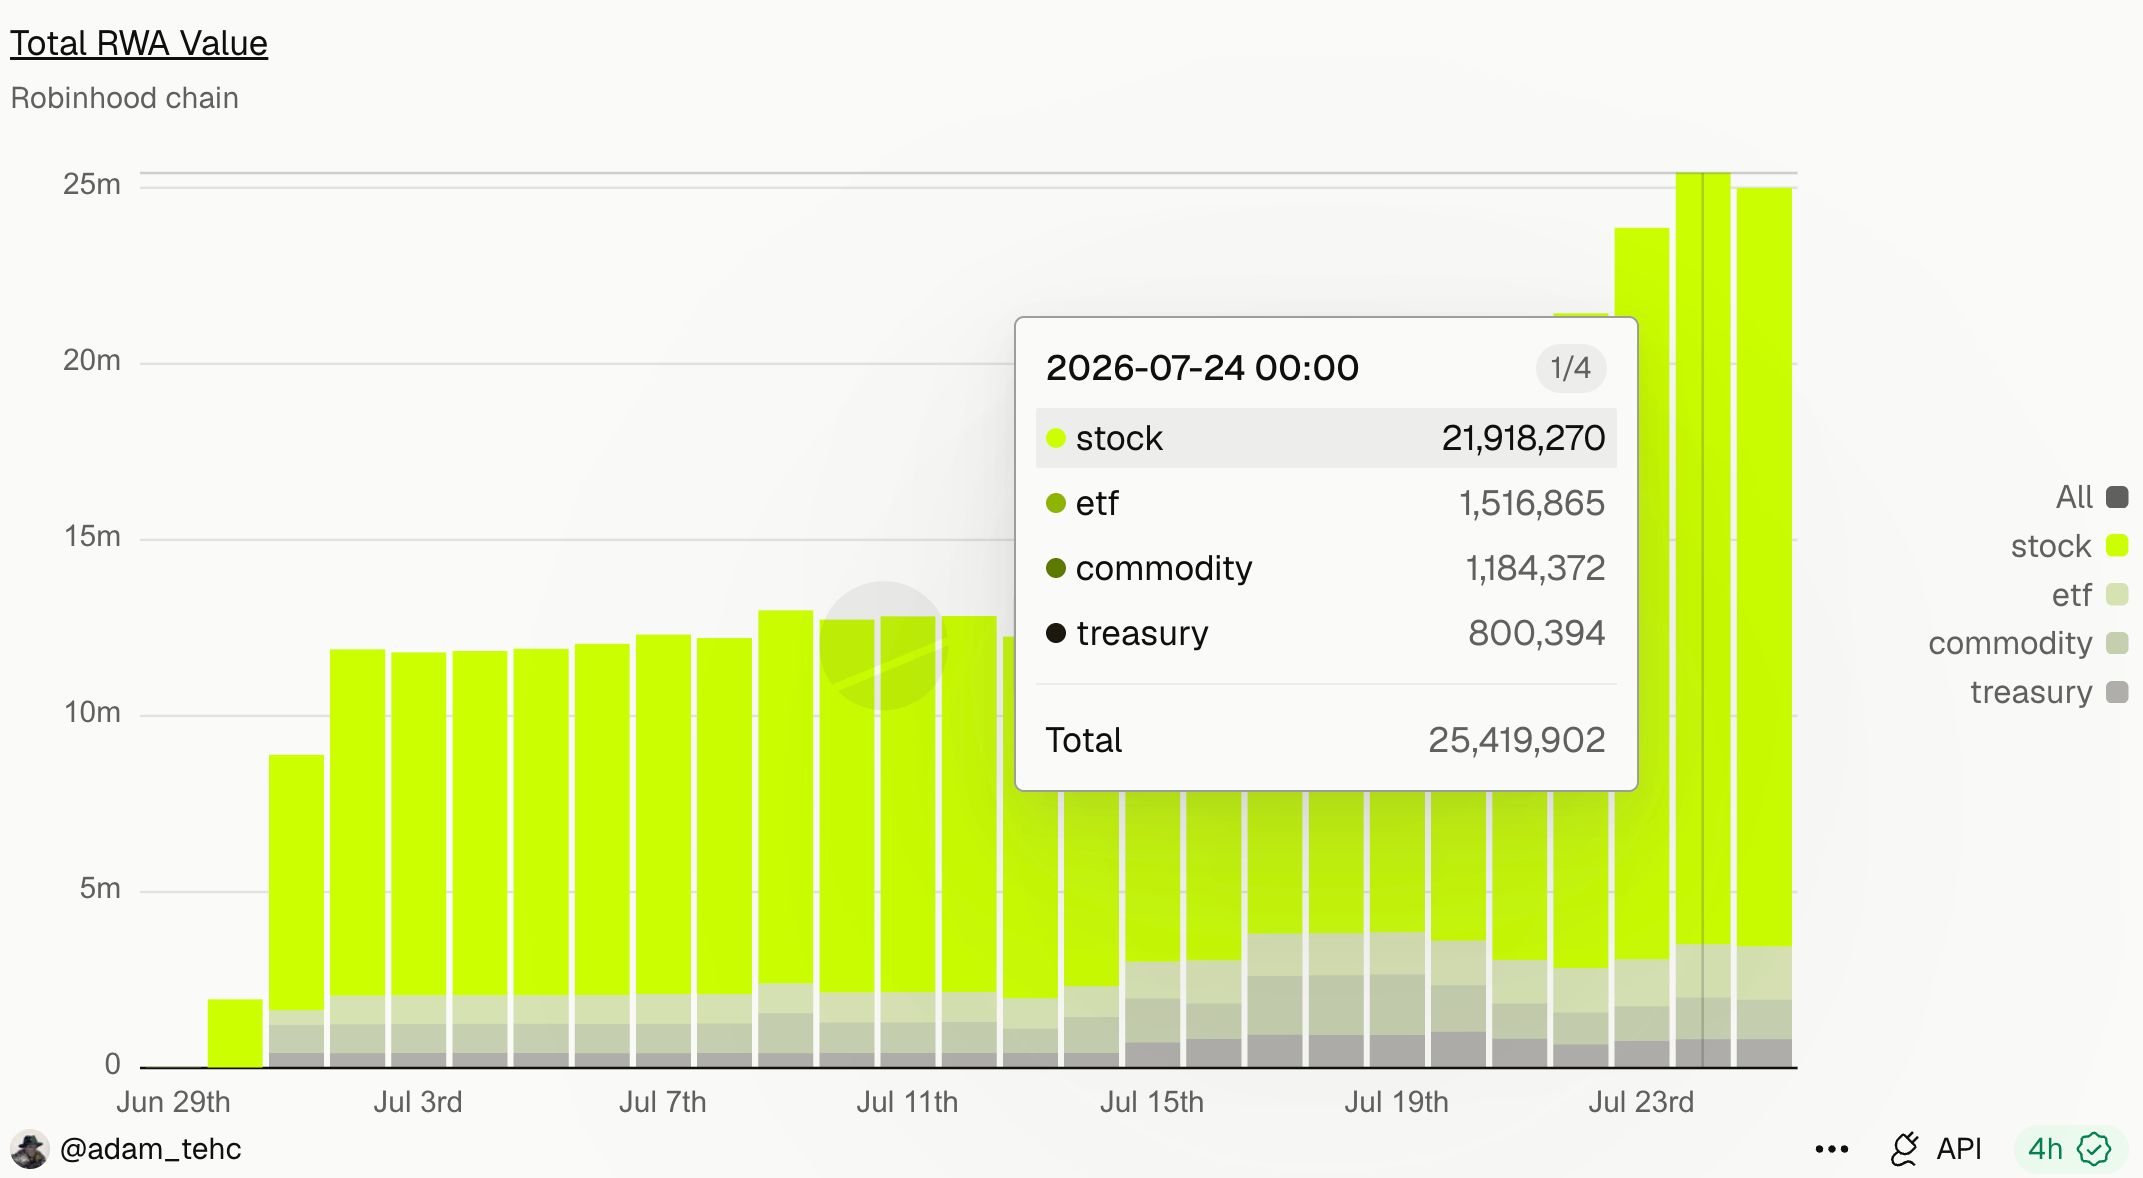The width and height of the screenshot is (2143, 1178).
Task: Select the stock row in tooltip
Action: tap(1326, 438)
